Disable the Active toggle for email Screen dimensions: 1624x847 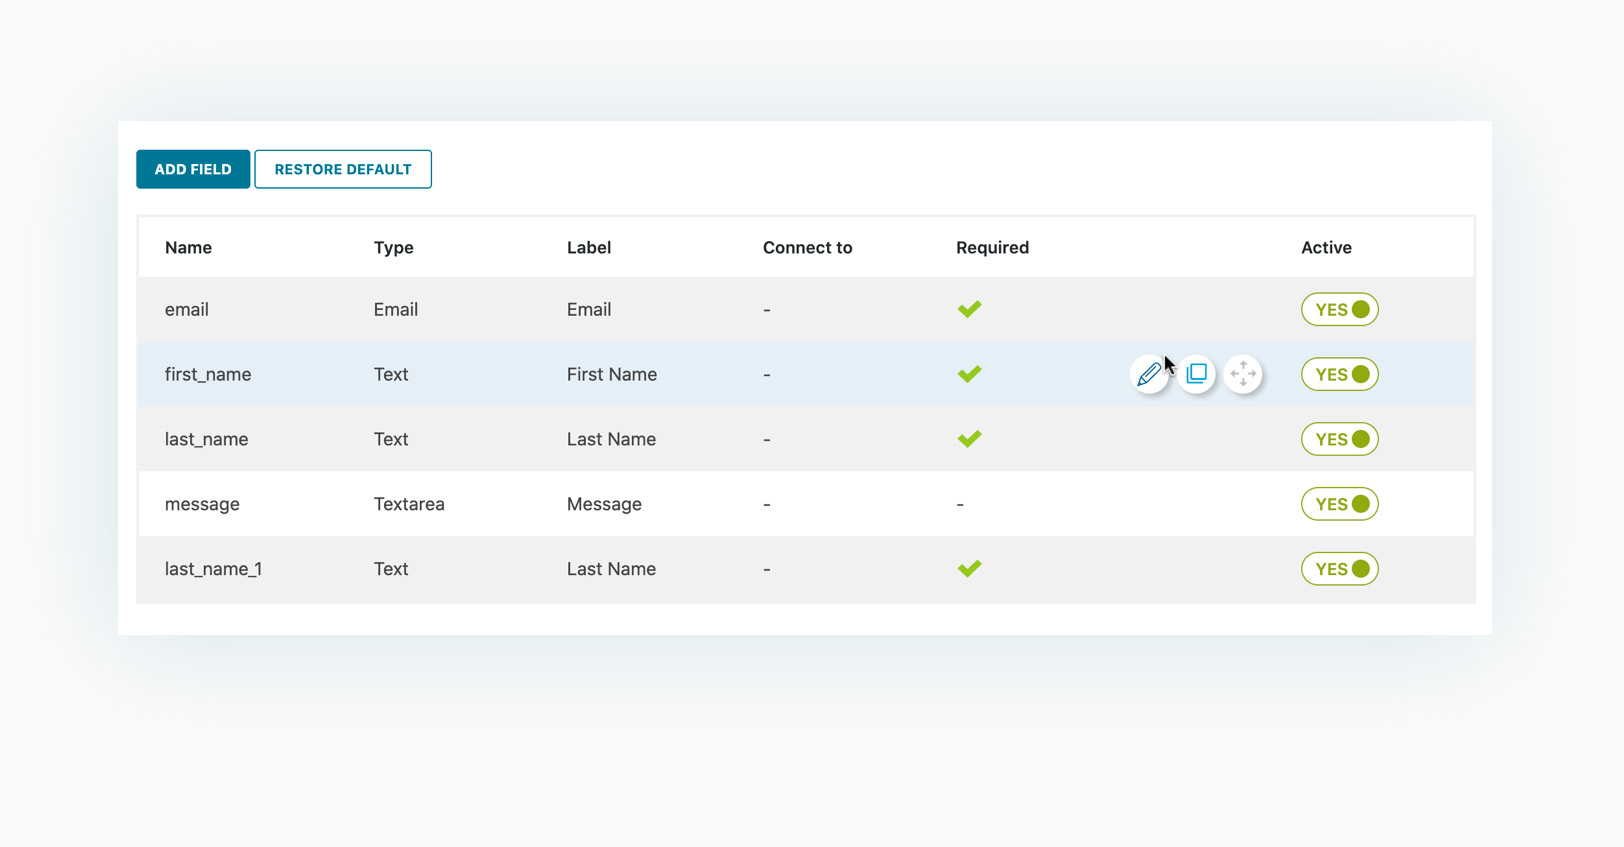[1339, 310]
